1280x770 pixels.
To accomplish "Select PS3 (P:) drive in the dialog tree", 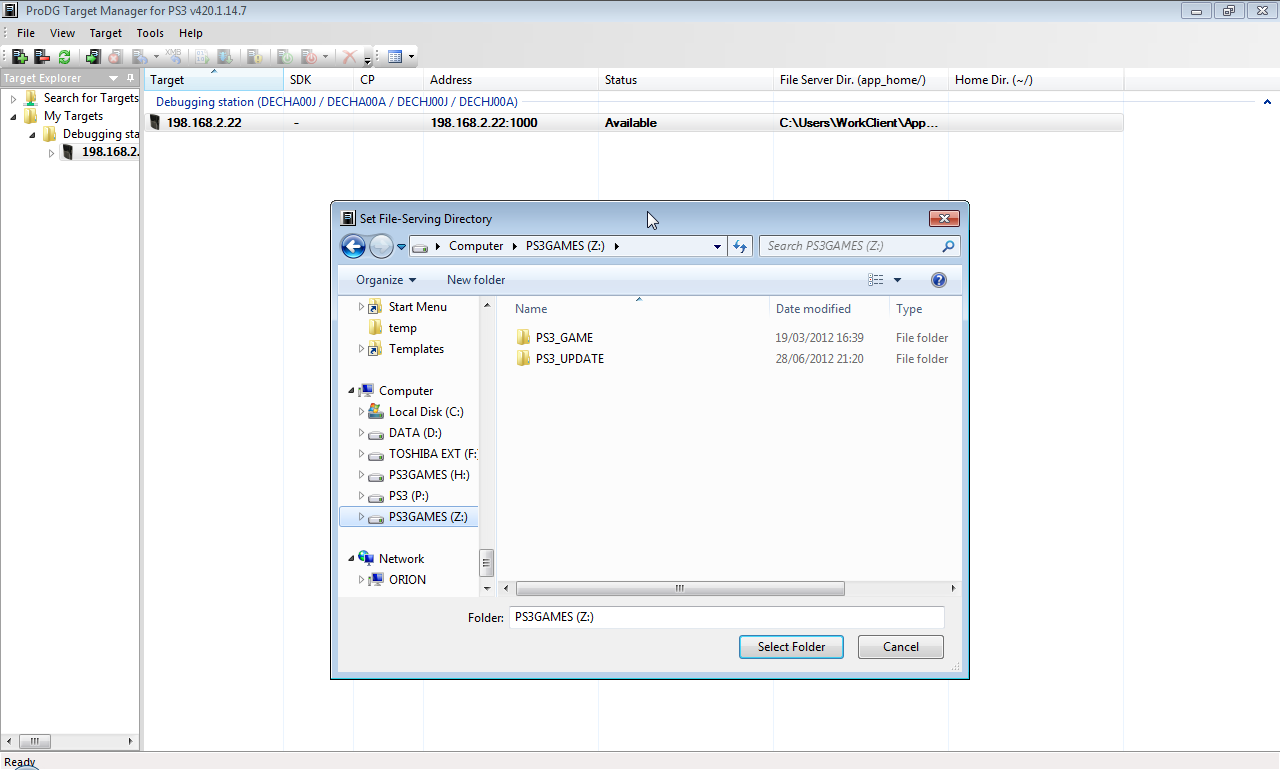I will click(x=408, y=496).
